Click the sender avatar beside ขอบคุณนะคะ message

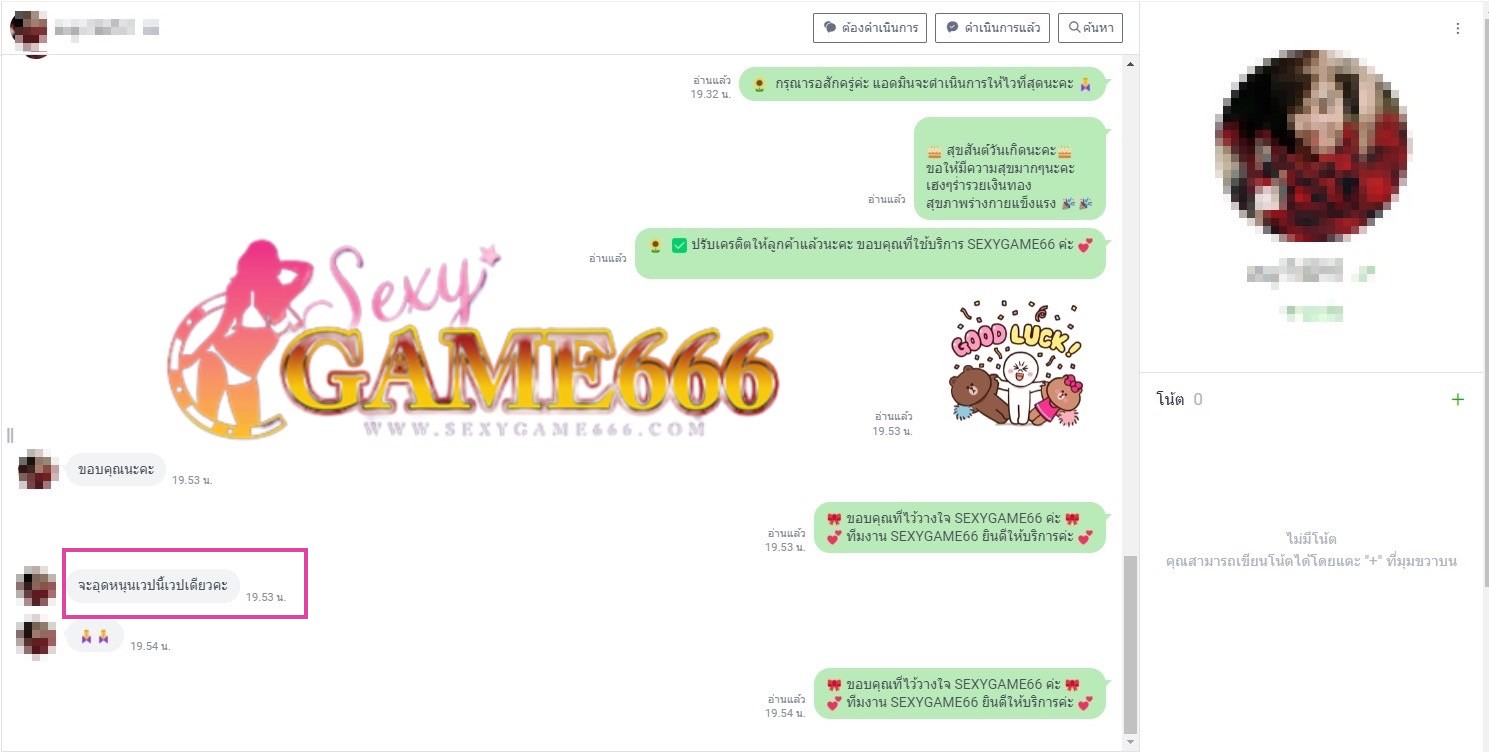tap(38, 469)
